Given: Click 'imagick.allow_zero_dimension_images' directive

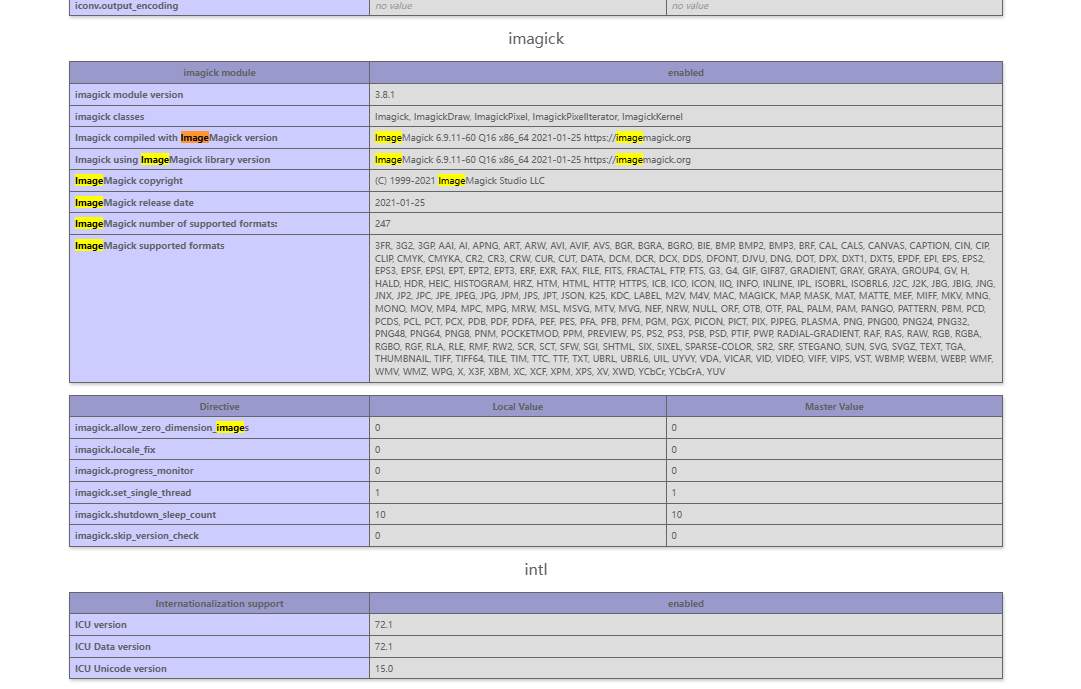Looking at the screenshot, I should 162,428.
